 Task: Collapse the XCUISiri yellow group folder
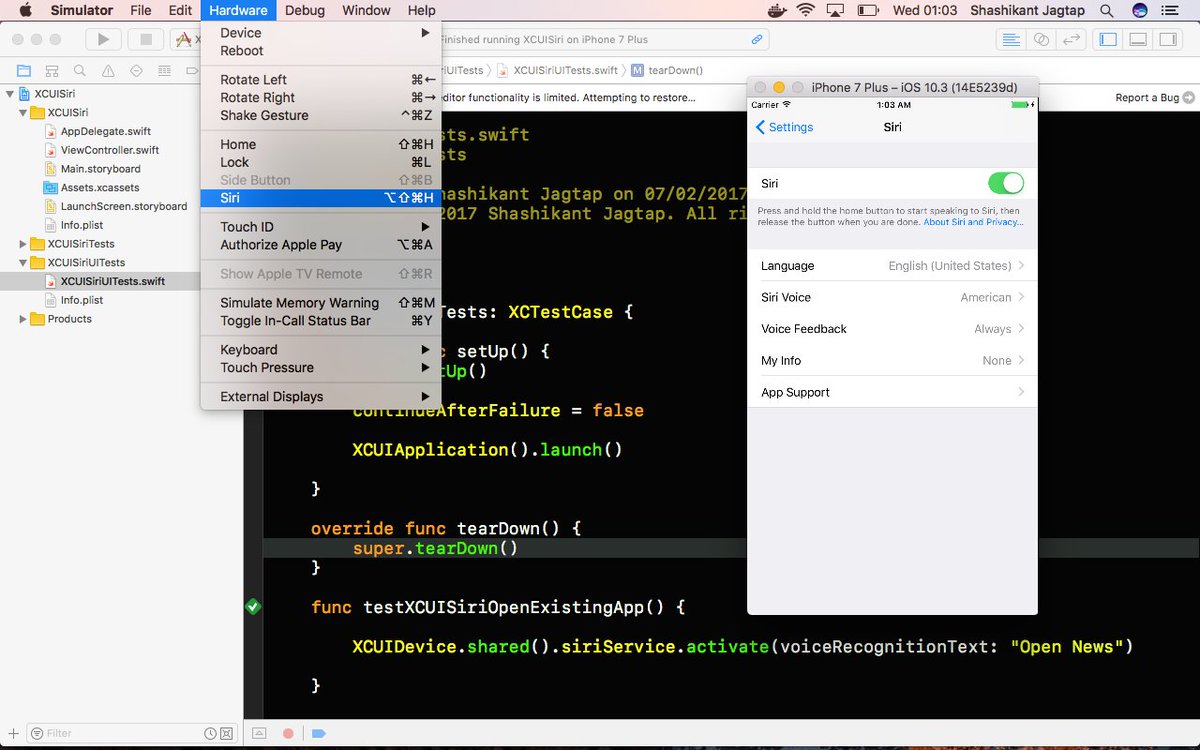(x=24, y=113)
